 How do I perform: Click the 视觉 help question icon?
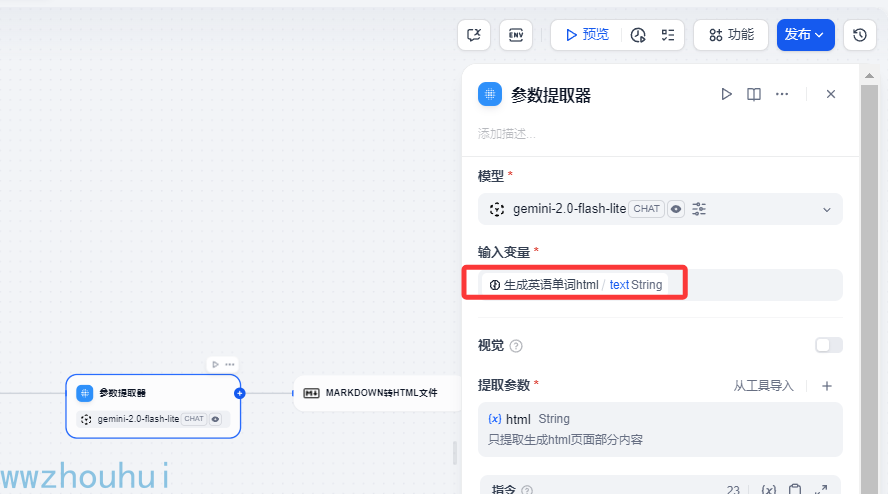516,346
